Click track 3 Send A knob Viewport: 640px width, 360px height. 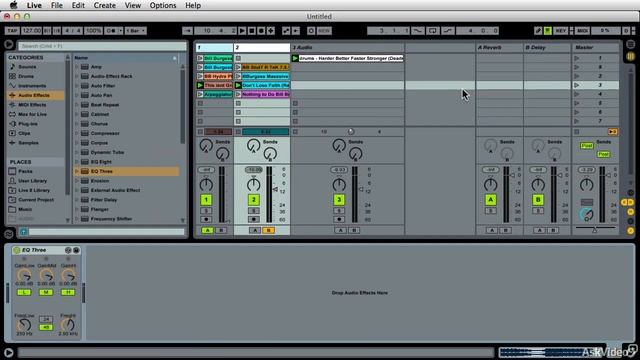point(339,146)
